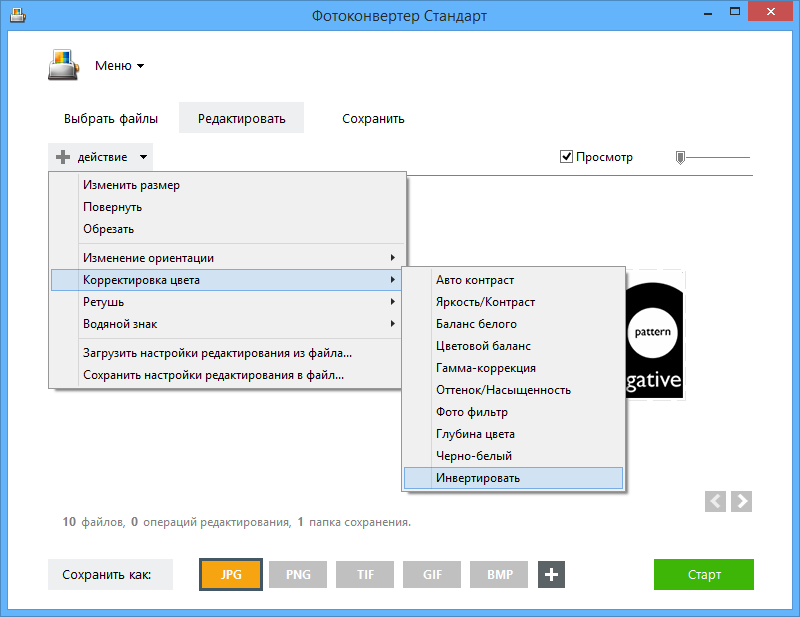This screenshot has height=617, width=800.
Task: Open the Меню dropdown
Action: point(119,66)
